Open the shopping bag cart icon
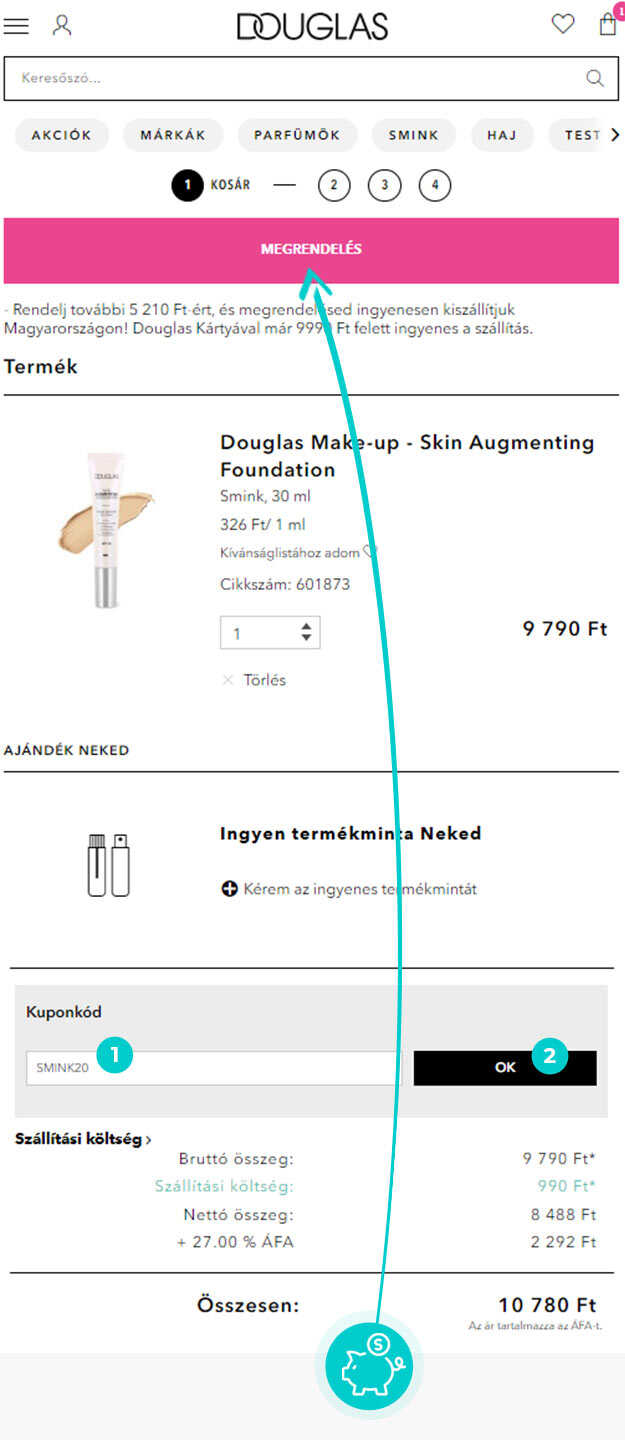Screen dimensions: 625x1440 click(608, 24)
